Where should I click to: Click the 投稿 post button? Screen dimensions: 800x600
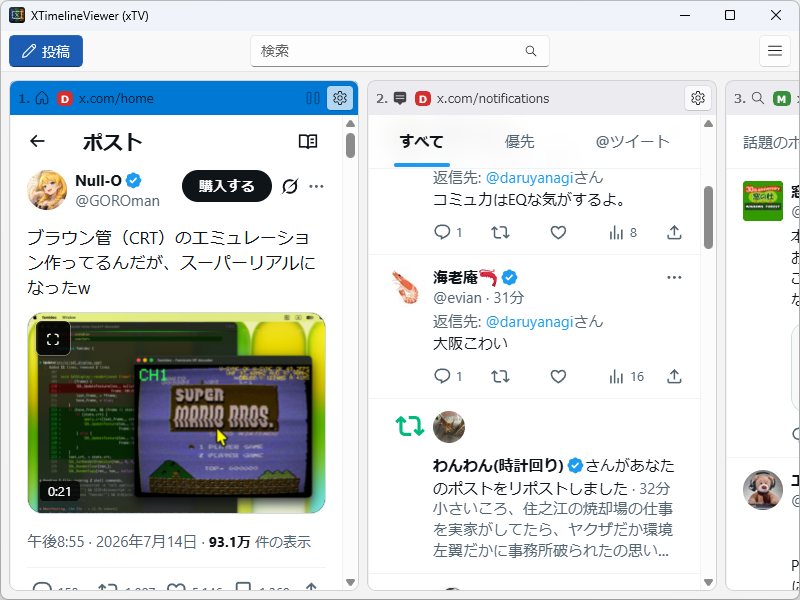point(46,51)
